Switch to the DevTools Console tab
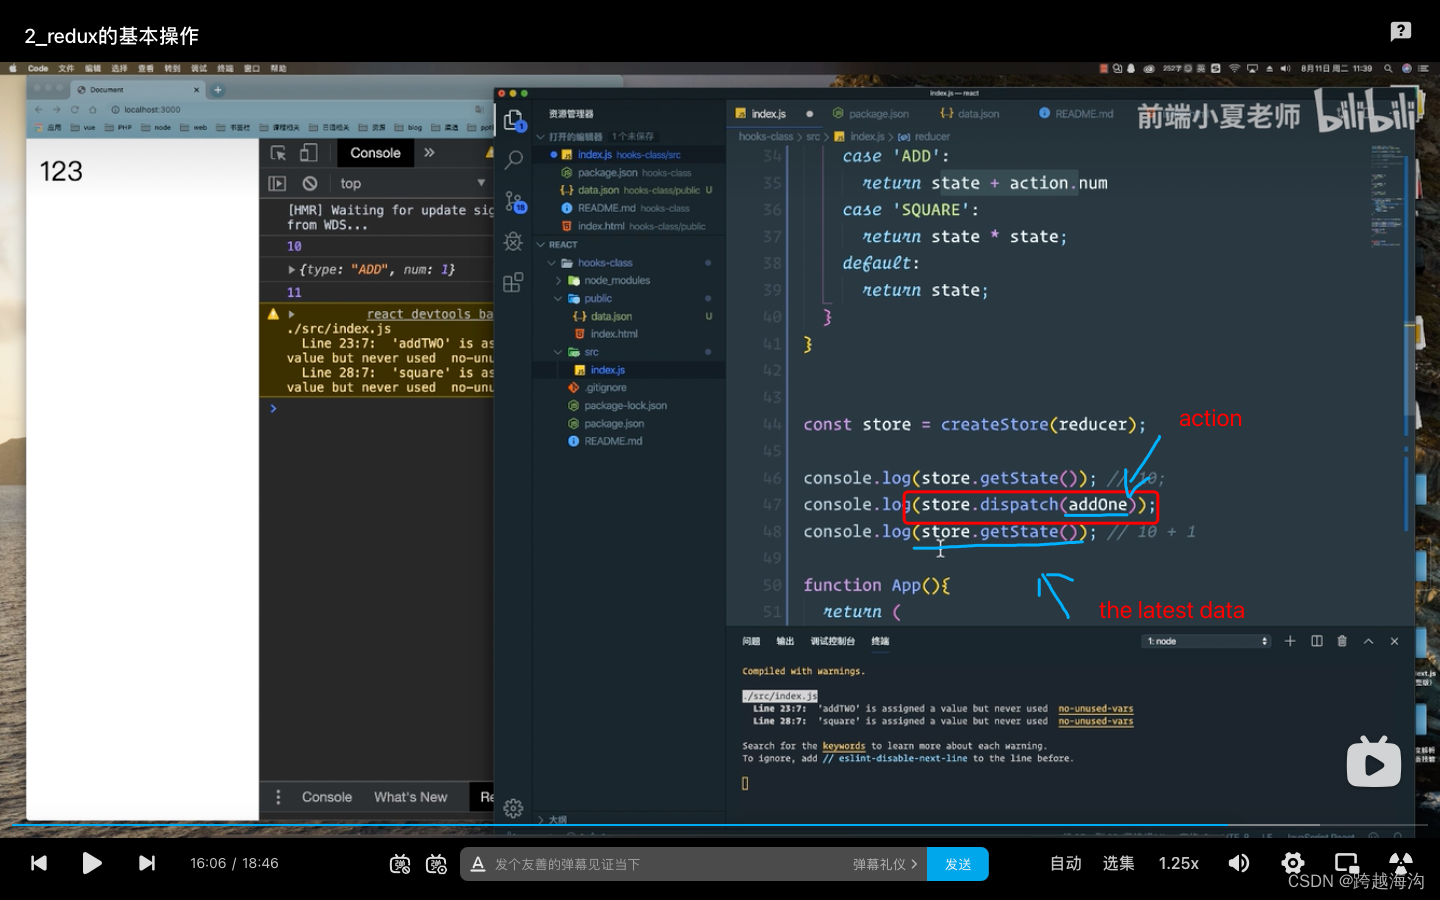Image resolution: width=1440 pixels, height=900 pixels. (375, 153)
